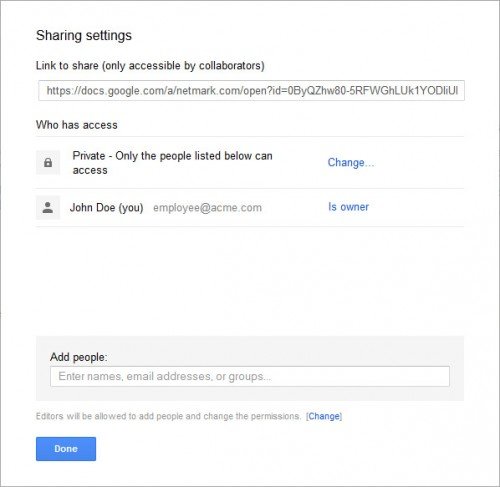Image resolution: width=500 pixels, height=487 pixels.
Task: Click the blue Done button
Action: pyautogui.click(x=66, y=449)
